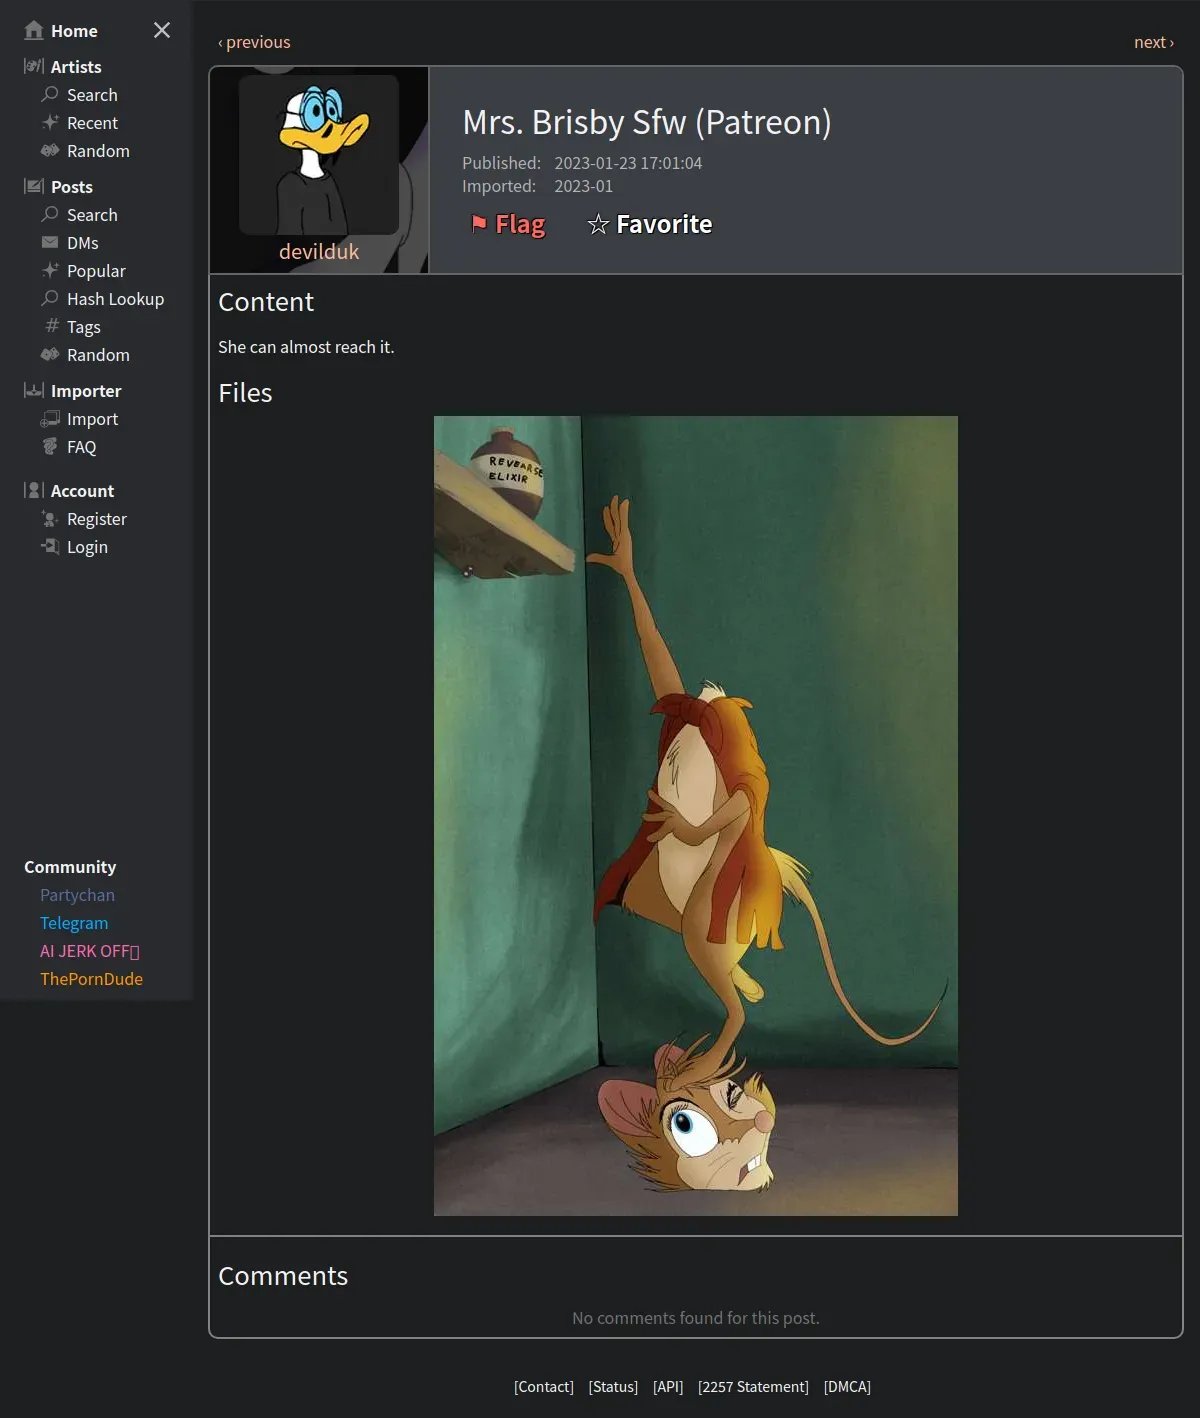Click the ThePornDude link

(x=91, y=978)
